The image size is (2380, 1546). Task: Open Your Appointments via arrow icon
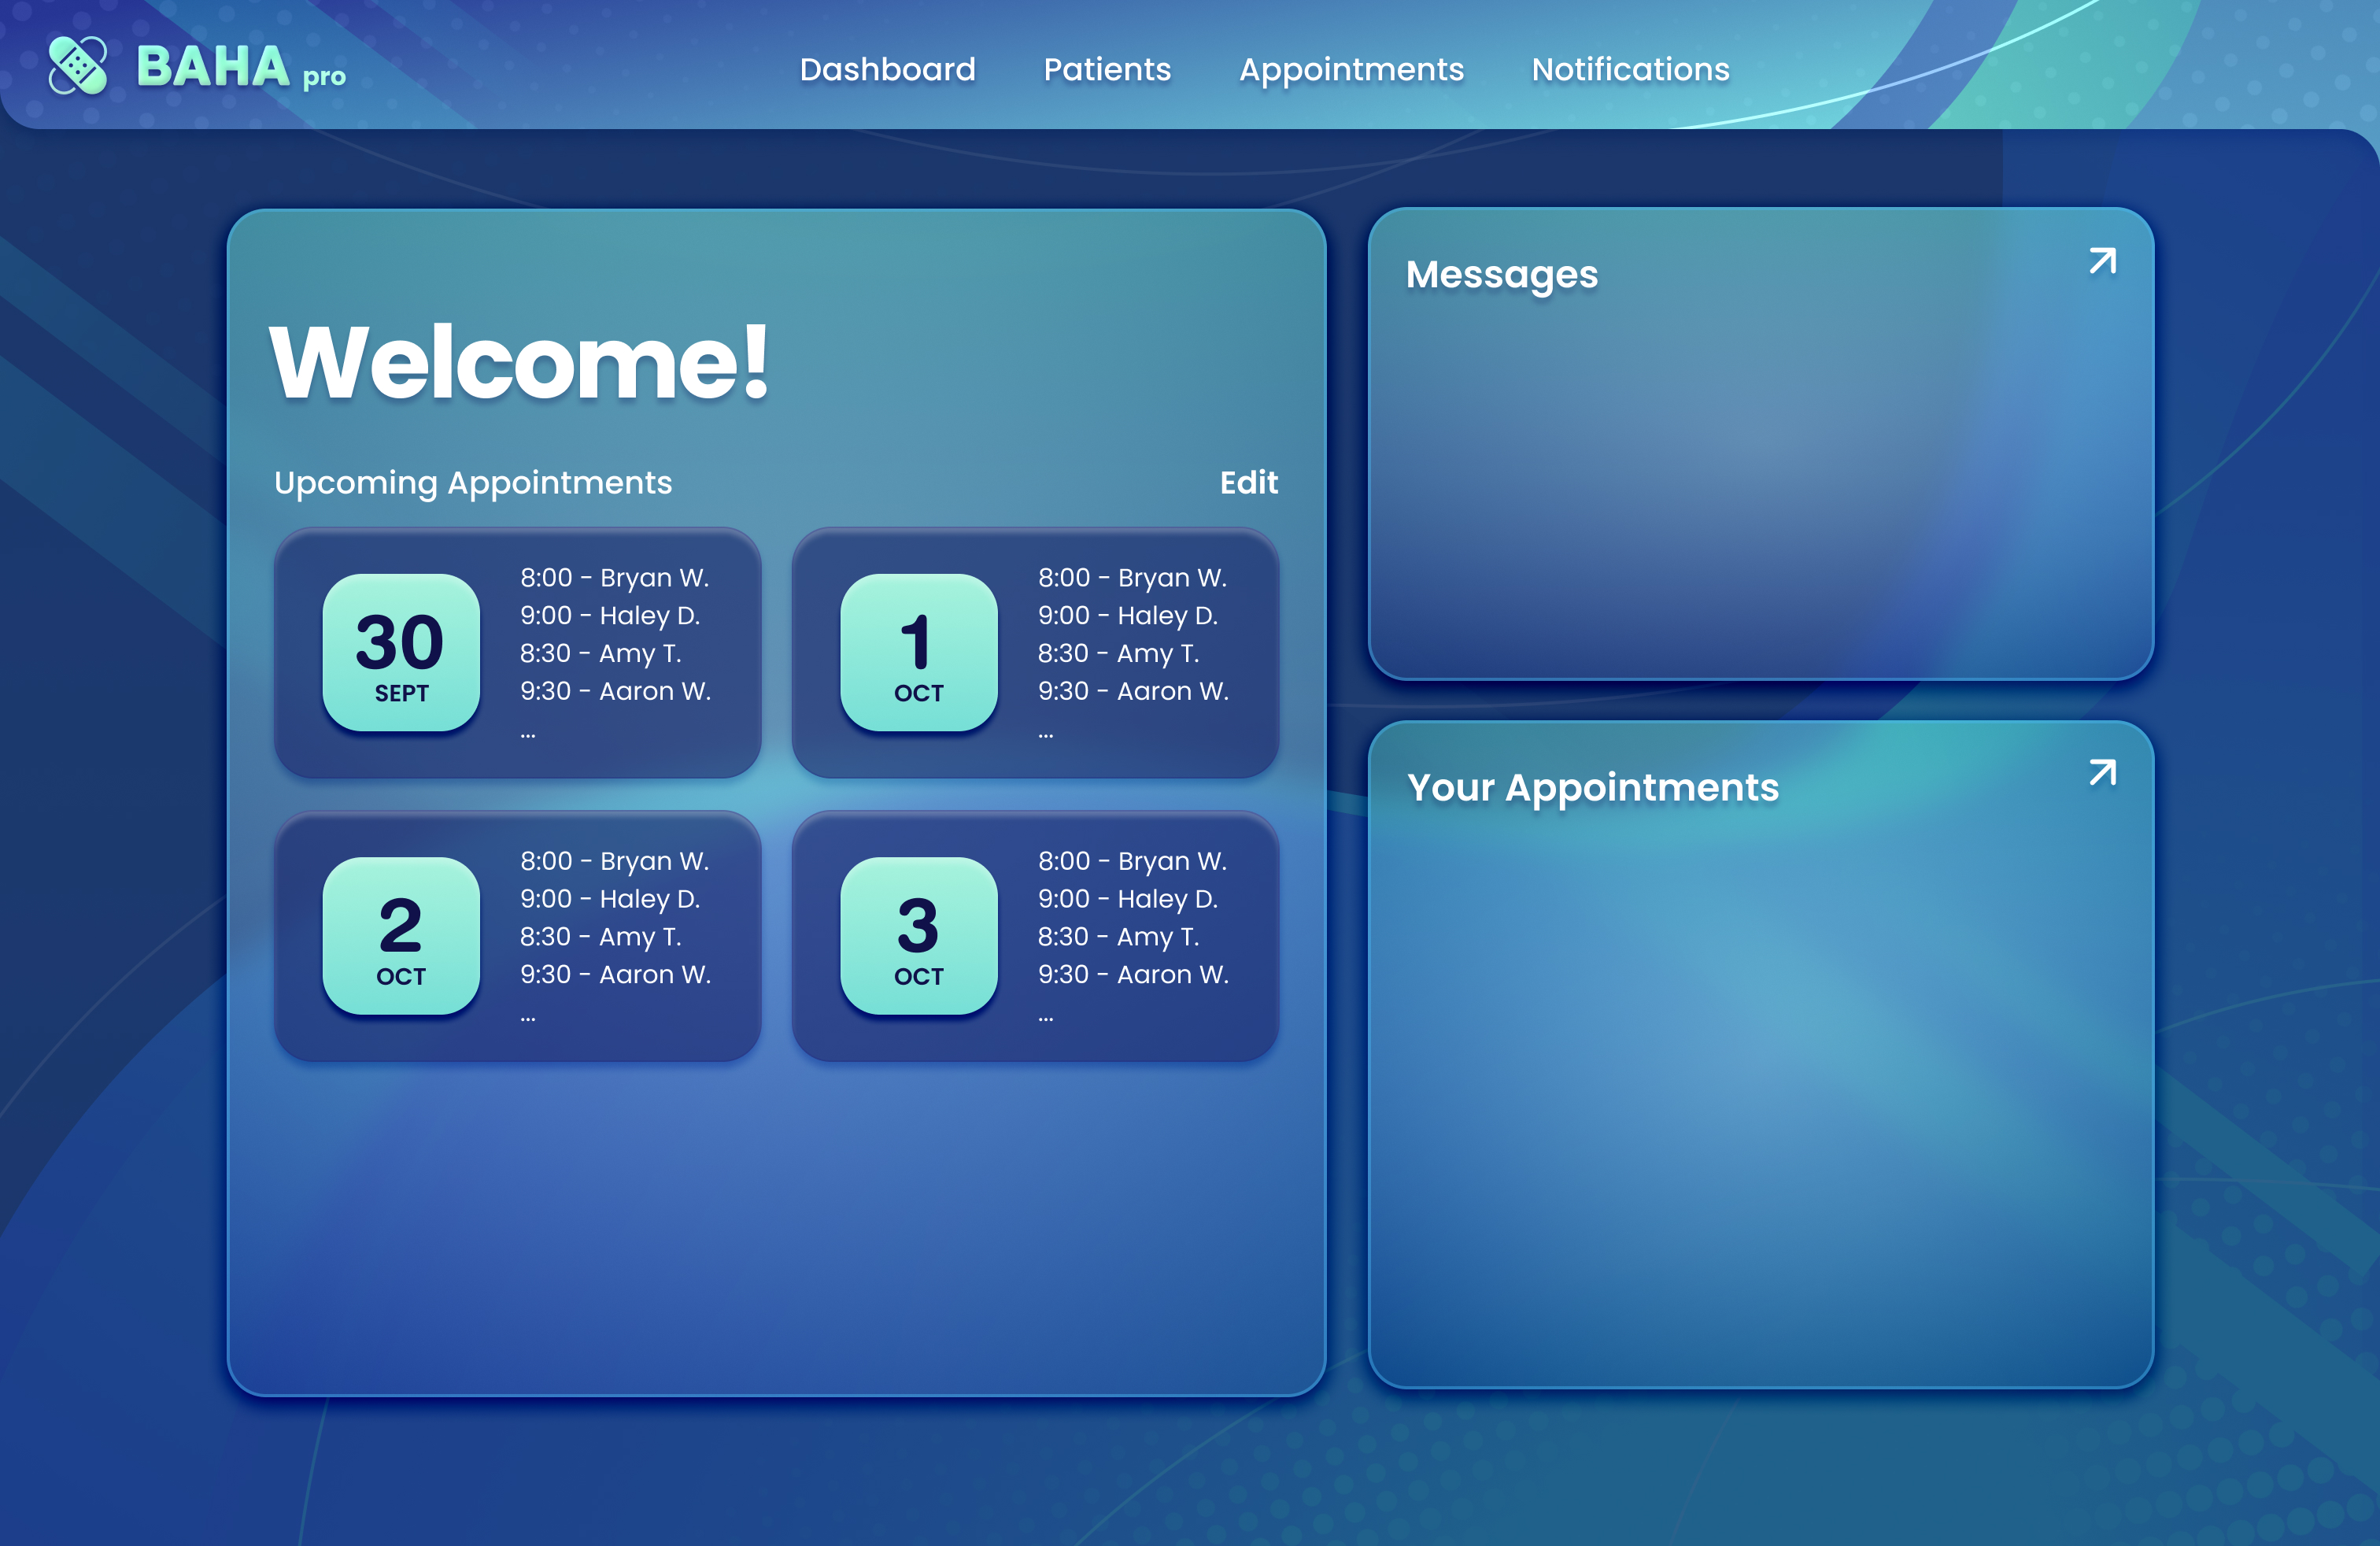pos(2102,773)
